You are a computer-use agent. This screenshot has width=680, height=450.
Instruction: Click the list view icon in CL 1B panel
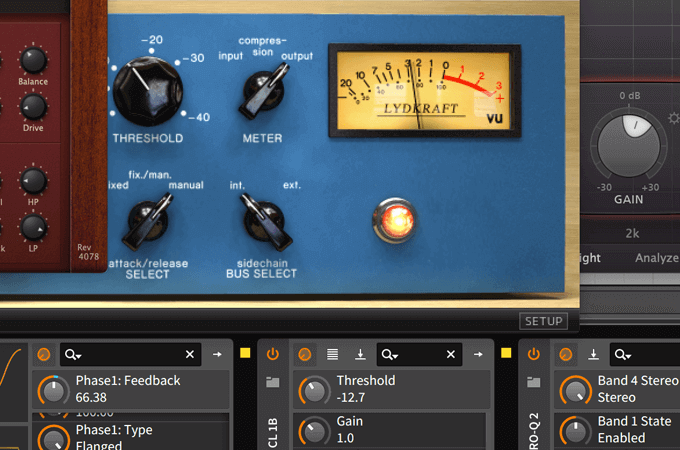(x=333, y=354)
